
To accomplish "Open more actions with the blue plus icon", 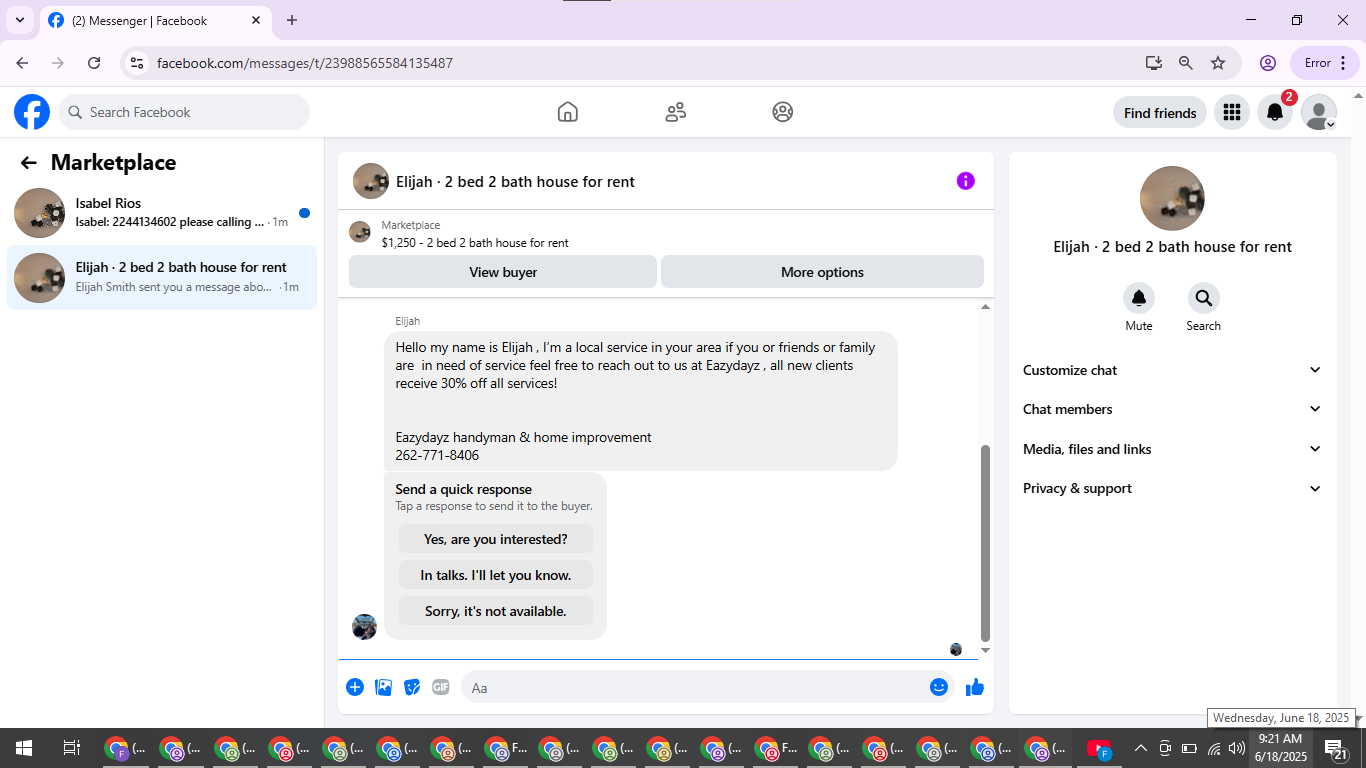I will pos(355,687).
